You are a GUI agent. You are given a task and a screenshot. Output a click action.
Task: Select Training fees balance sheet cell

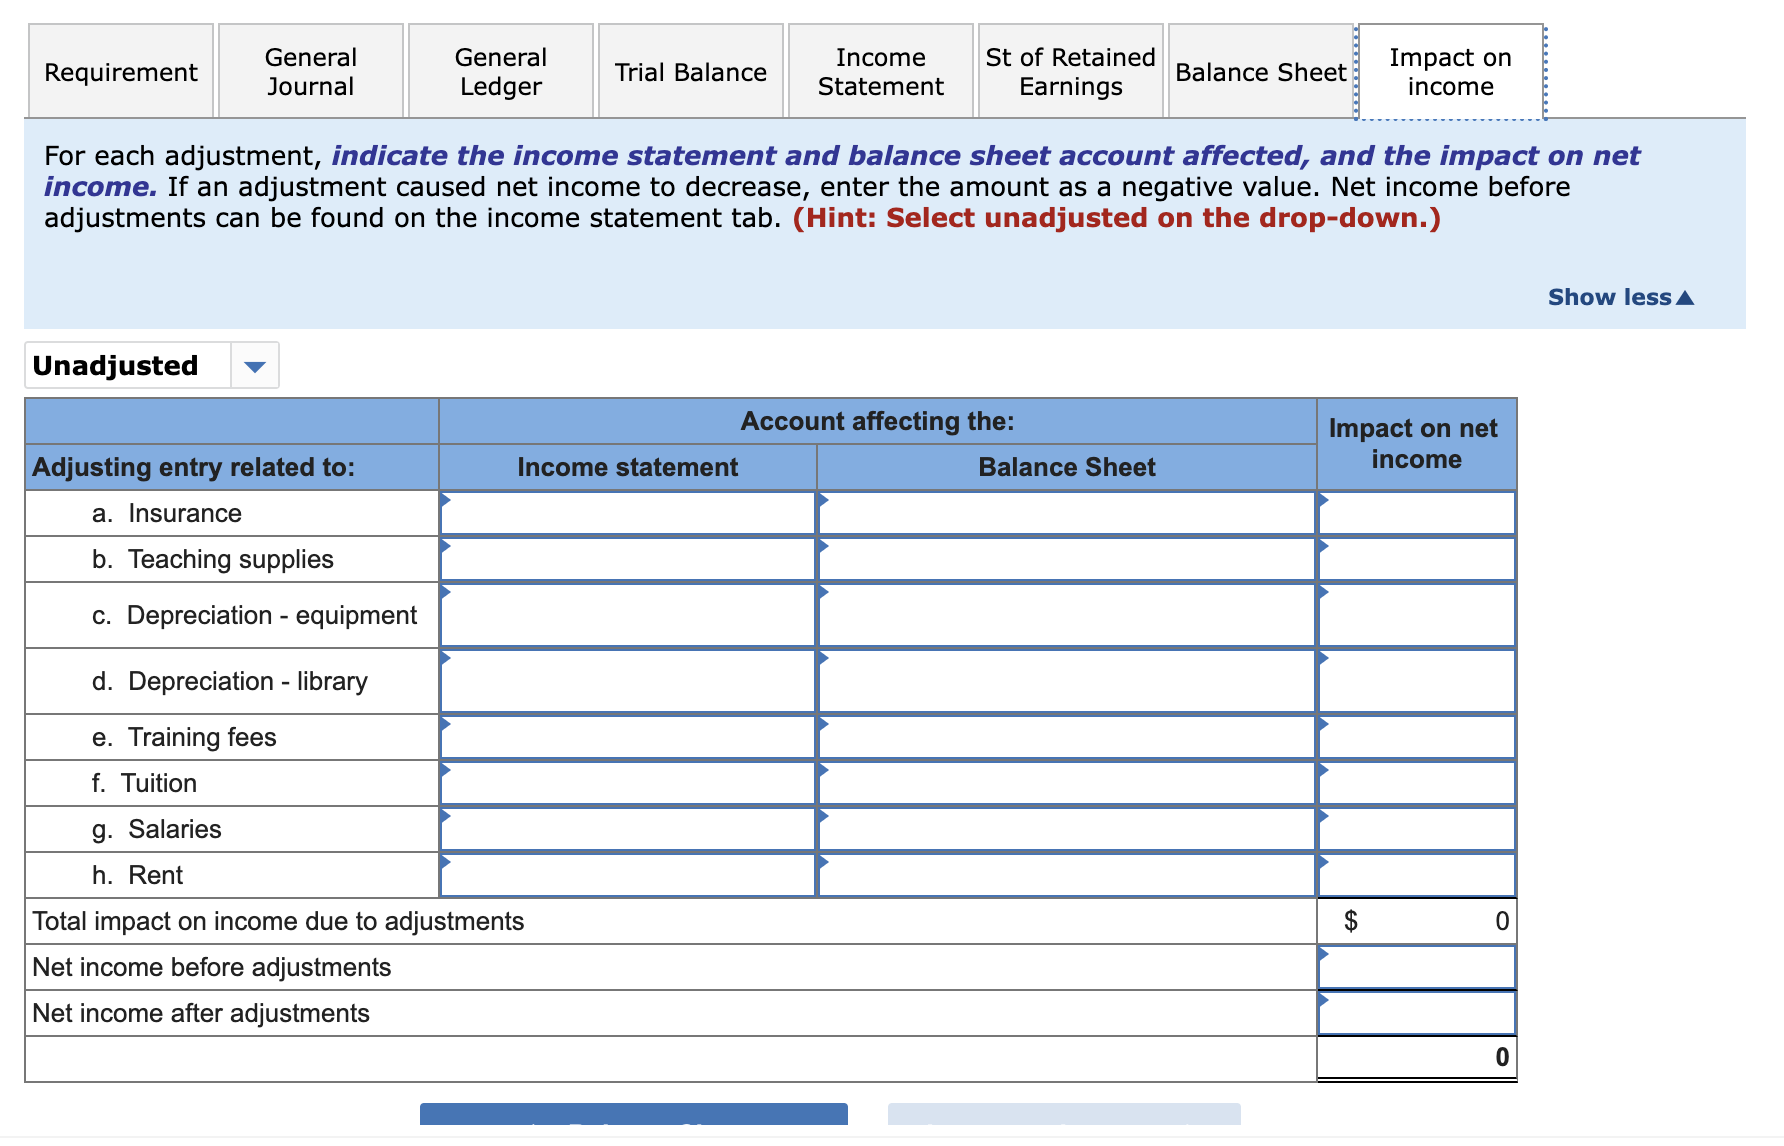[1067, 737]
